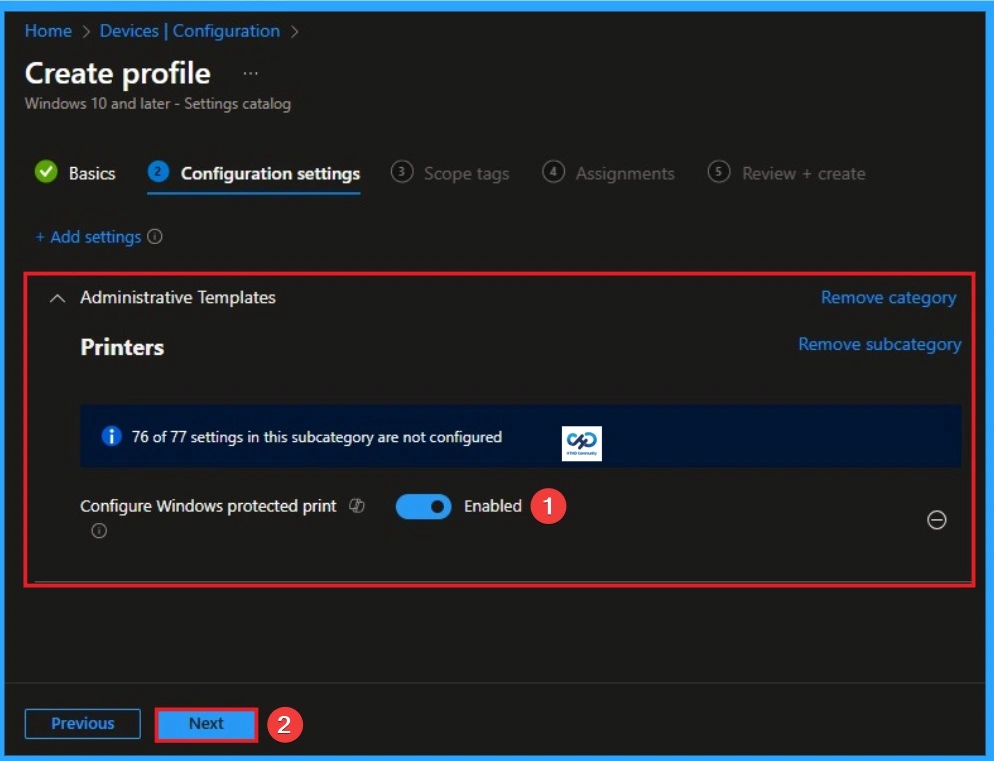Select Remove subcategory
Viewport: 994px width, 761px height.
(x=879, y=344)
